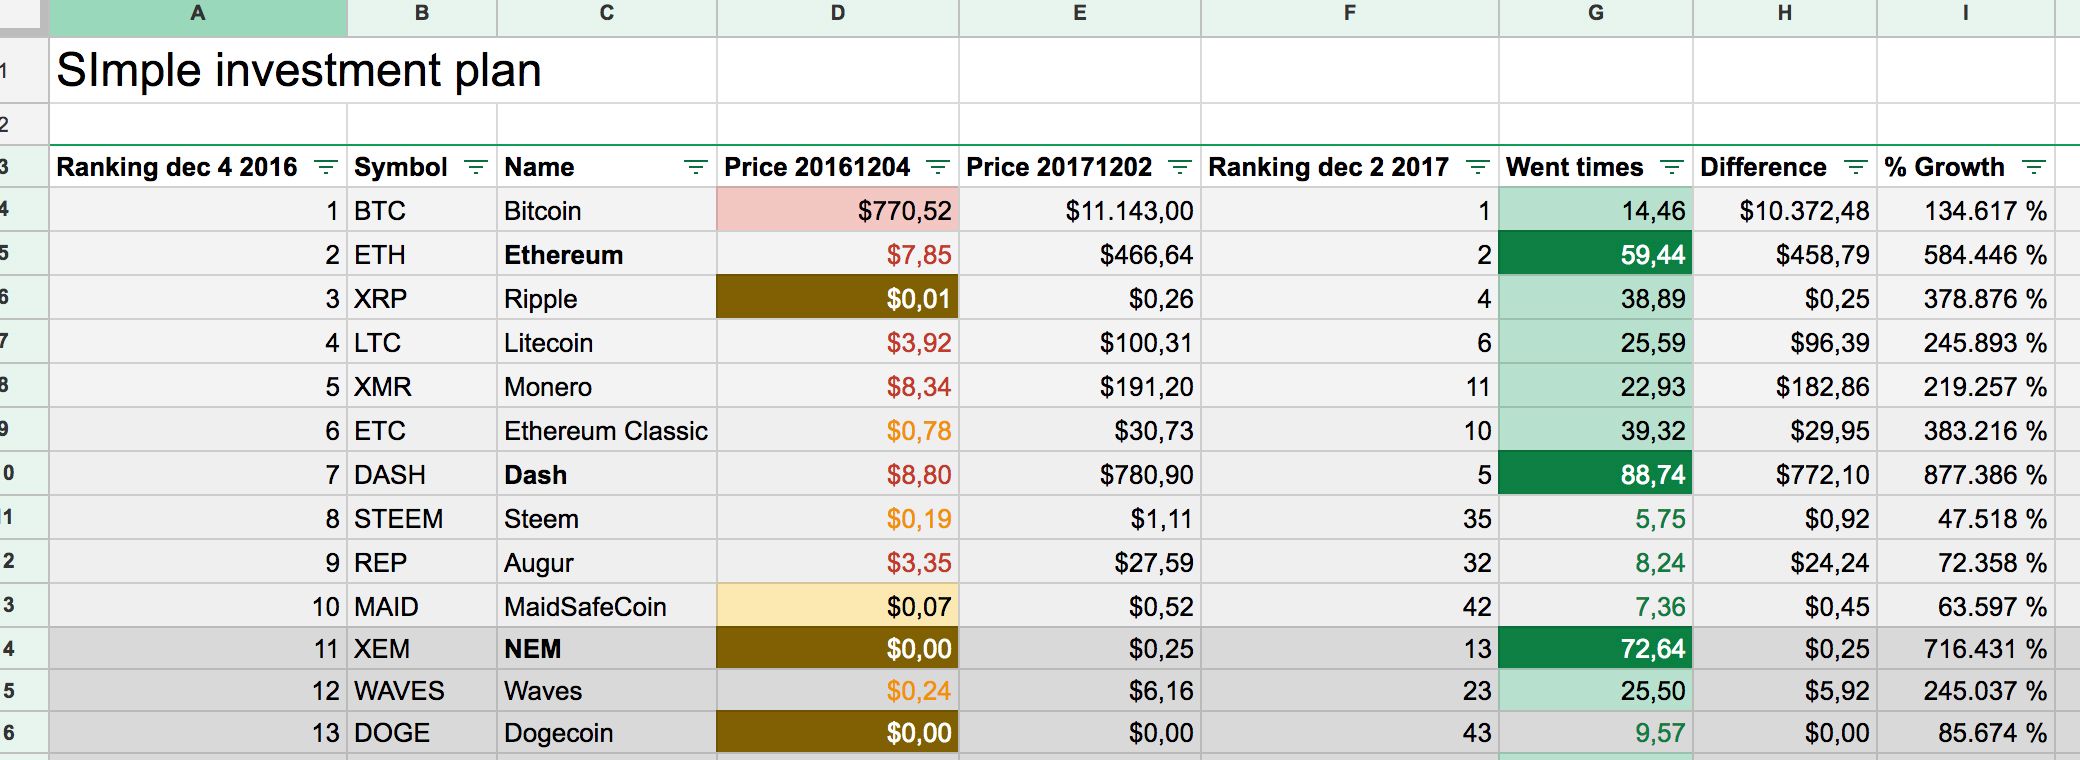Screen dimensions: 2080x760
Task: Click the Monero name cell
Action: point(607,387)
